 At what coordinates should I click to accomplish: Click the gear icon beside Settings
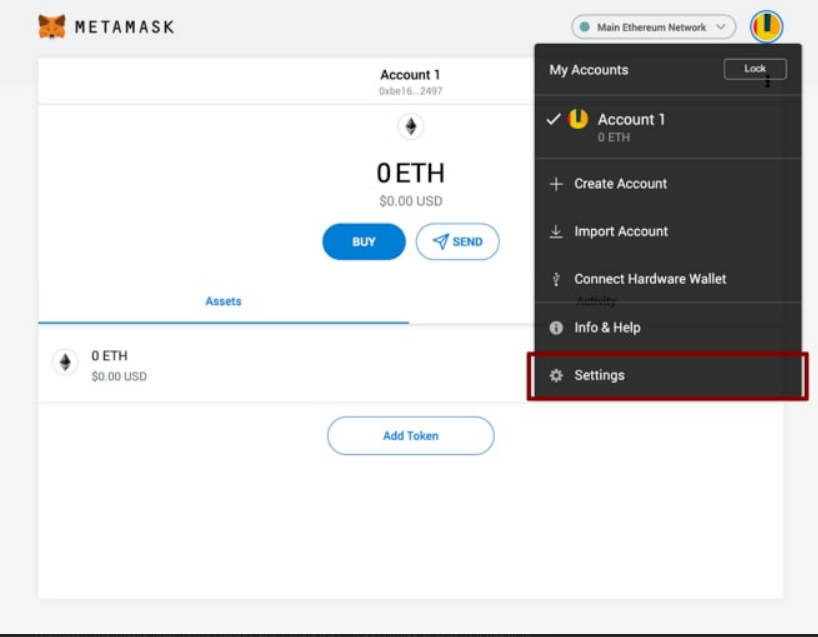(x=556, y=376)
